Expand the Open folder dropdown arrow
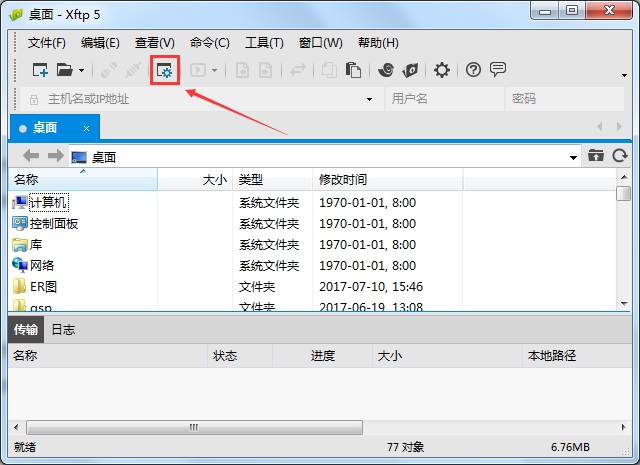640x465 pixels. 81,71
